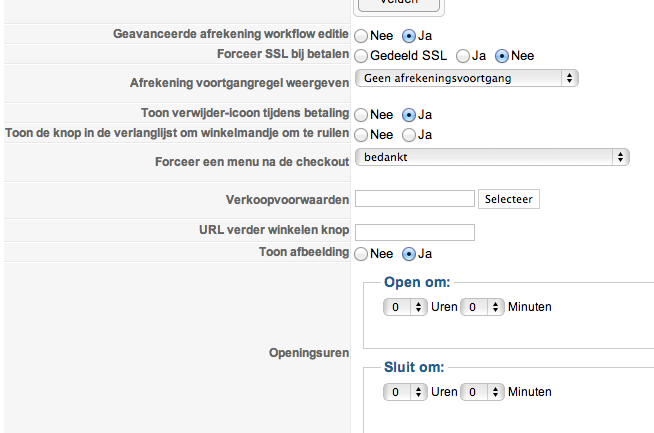This screenshot has width=654, height=433.
Task: Click the Verkoopvoorwaarden text field
Action: pos(414,199)
